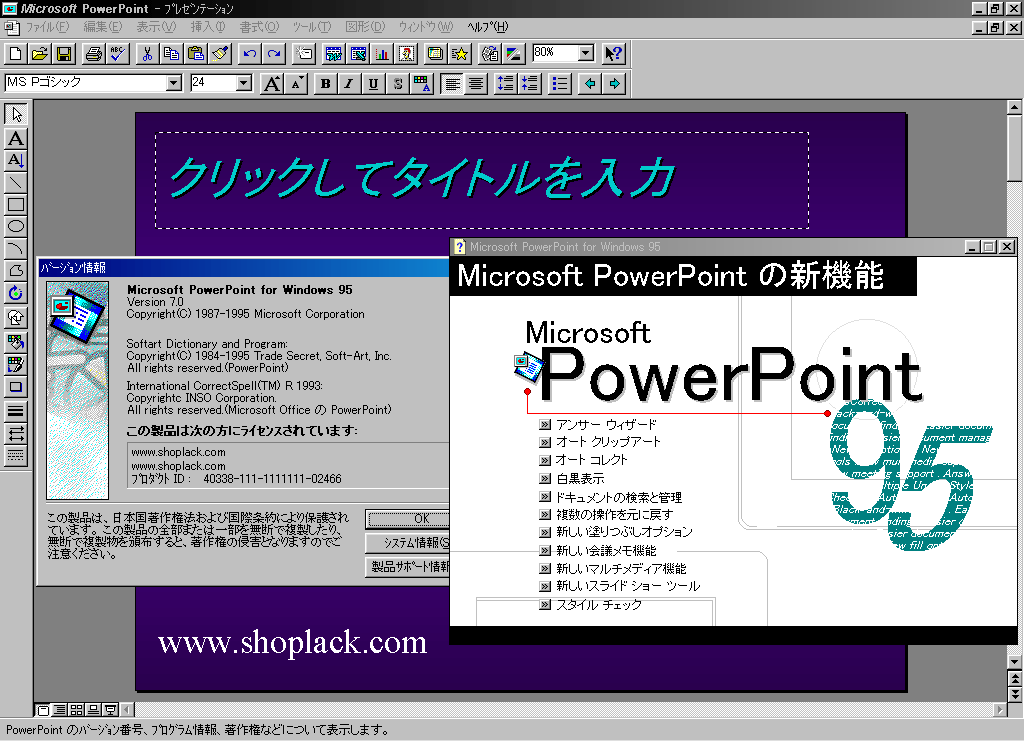Open the Fill Color paint bucket palette
Image resolution: width=1024 pixels, height=741 pixels.
pos(16,341)
